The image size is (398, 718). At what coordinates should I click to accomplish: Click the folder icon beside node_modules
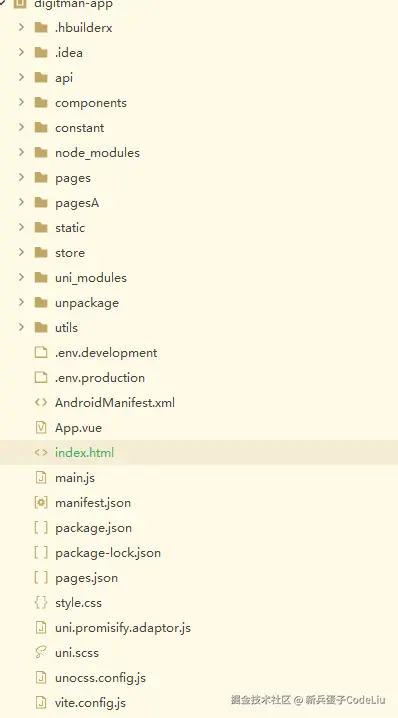41,152
